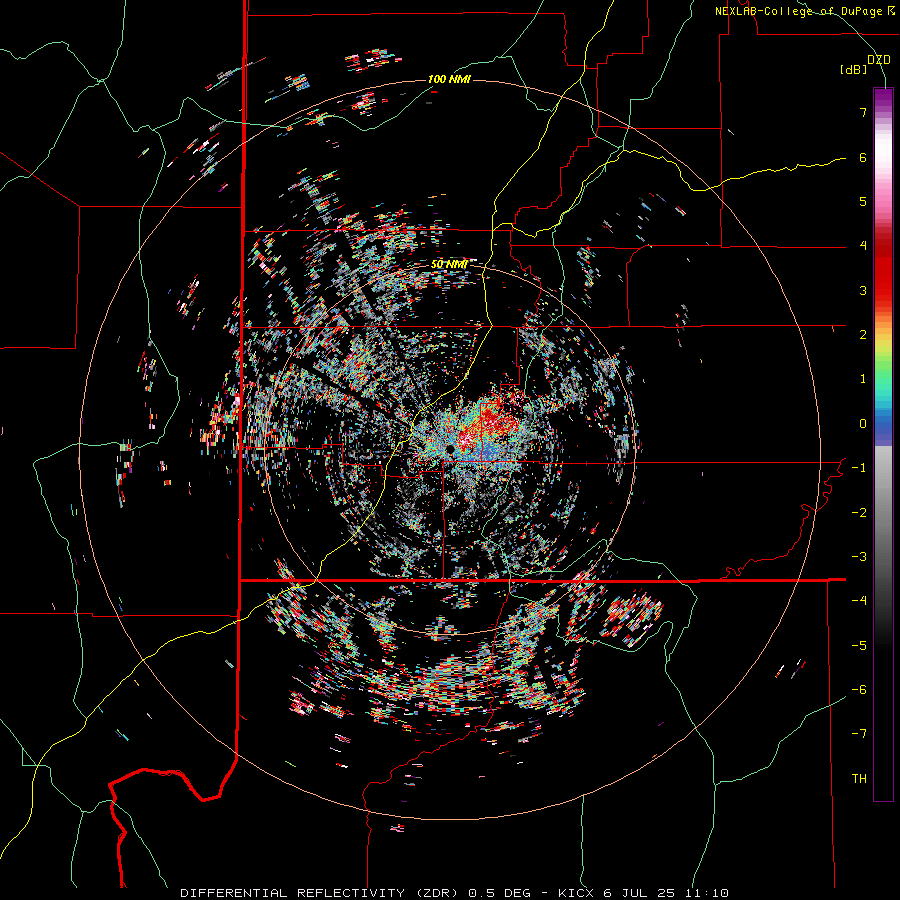Click the black radar site dot at scan center

click(x=450, y=449)
